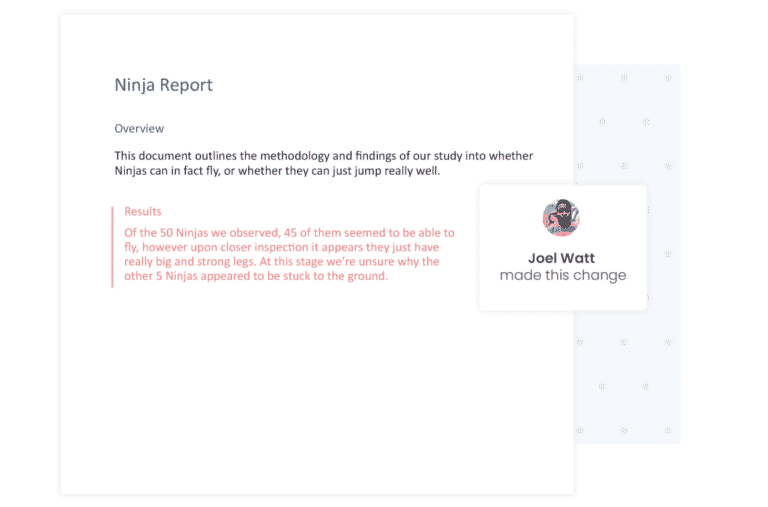Open the "Joel Watt" author name
The width and height of the screenshot is (768, 507).
coord(561,258)
